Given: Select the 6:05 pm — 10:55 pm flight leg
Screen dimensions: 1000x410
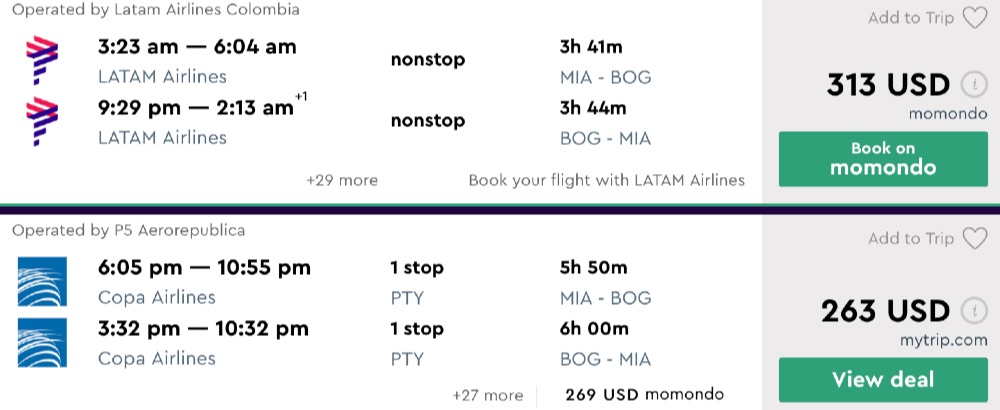Looking at the screenshot, I should [x=204, y=268].
